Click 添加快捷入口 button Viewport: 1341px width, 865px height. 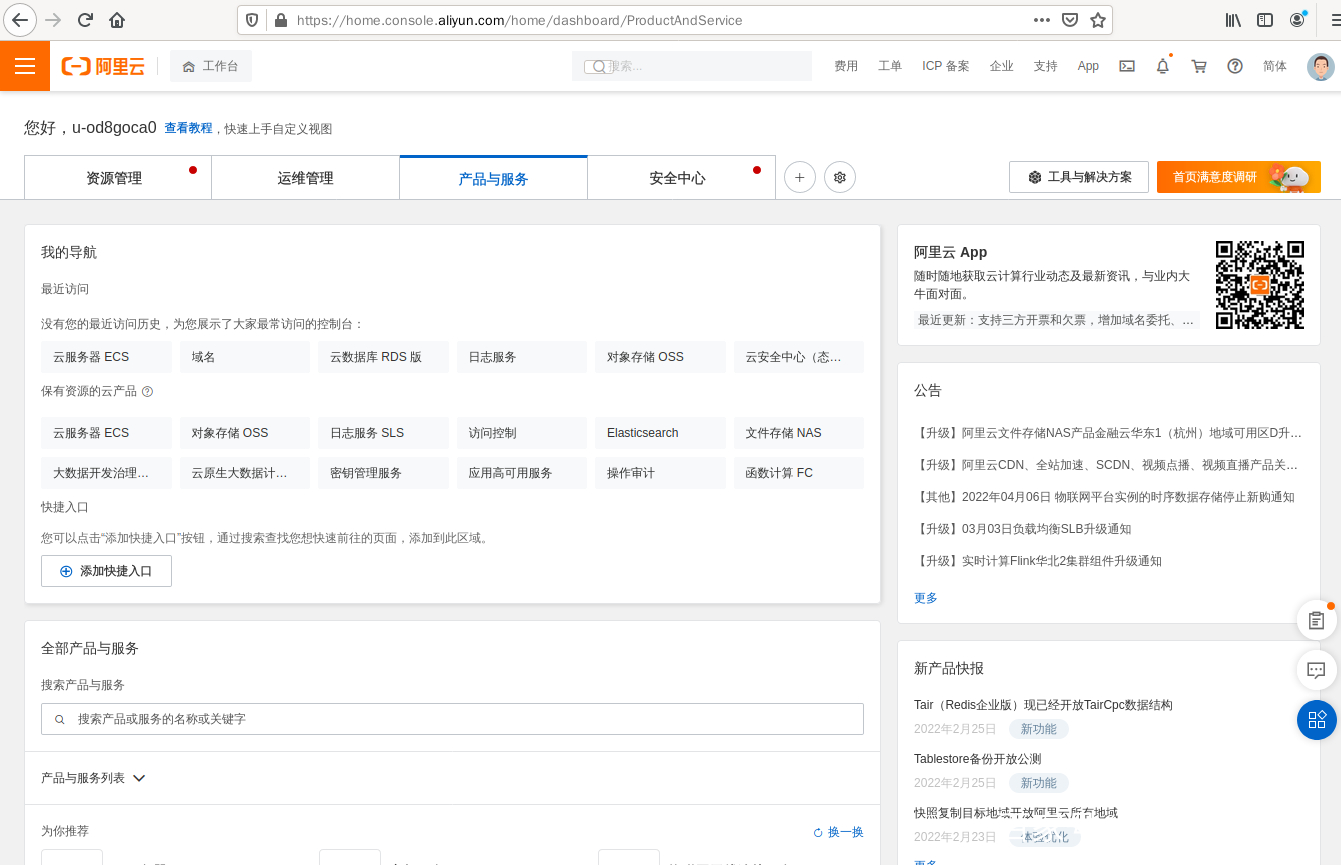click(106, 571)
